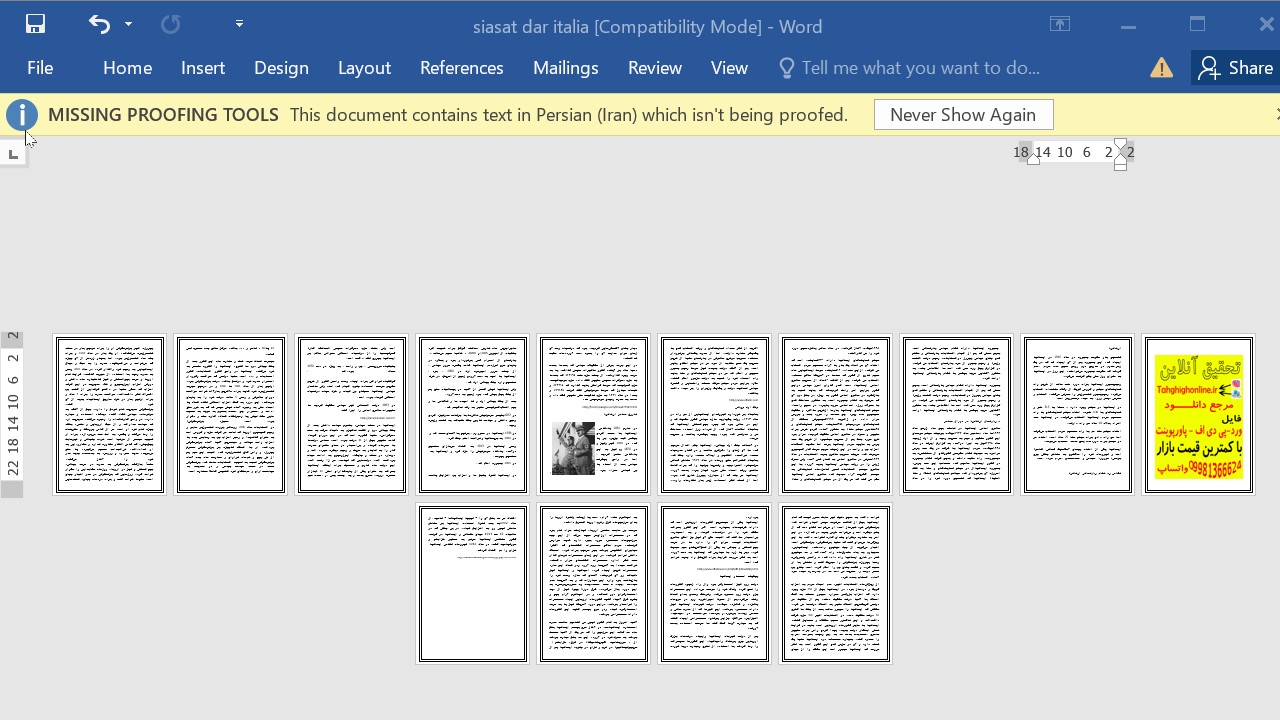This screenshot has height=720, width=1280.
Task: Select the last page in bottom row
Action: (836, 584)
